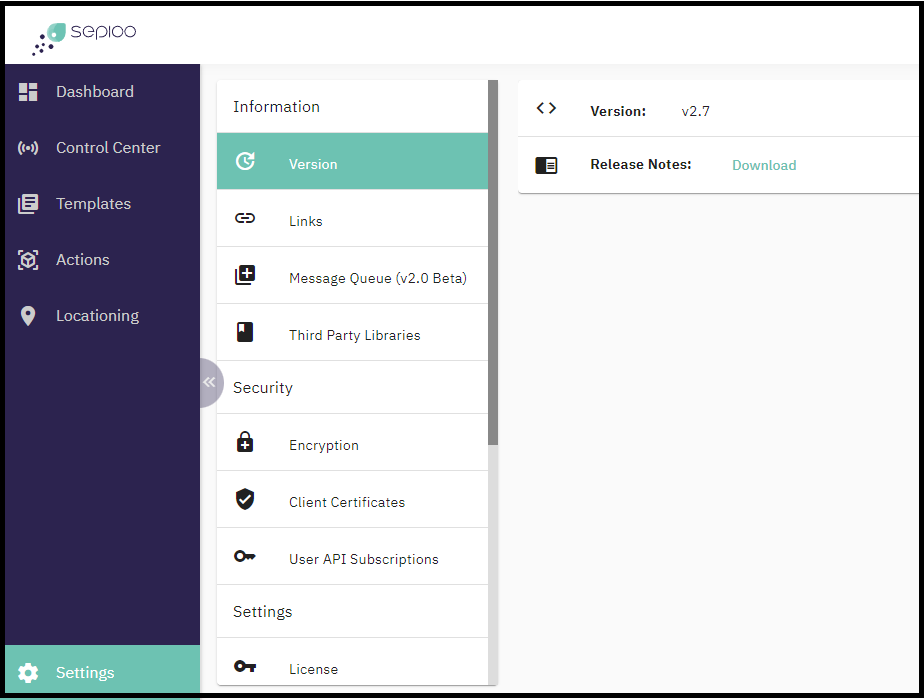This screenshot has width=924, height=700.
Task: Click the Templates library icon
Action: tap(28, 204)
